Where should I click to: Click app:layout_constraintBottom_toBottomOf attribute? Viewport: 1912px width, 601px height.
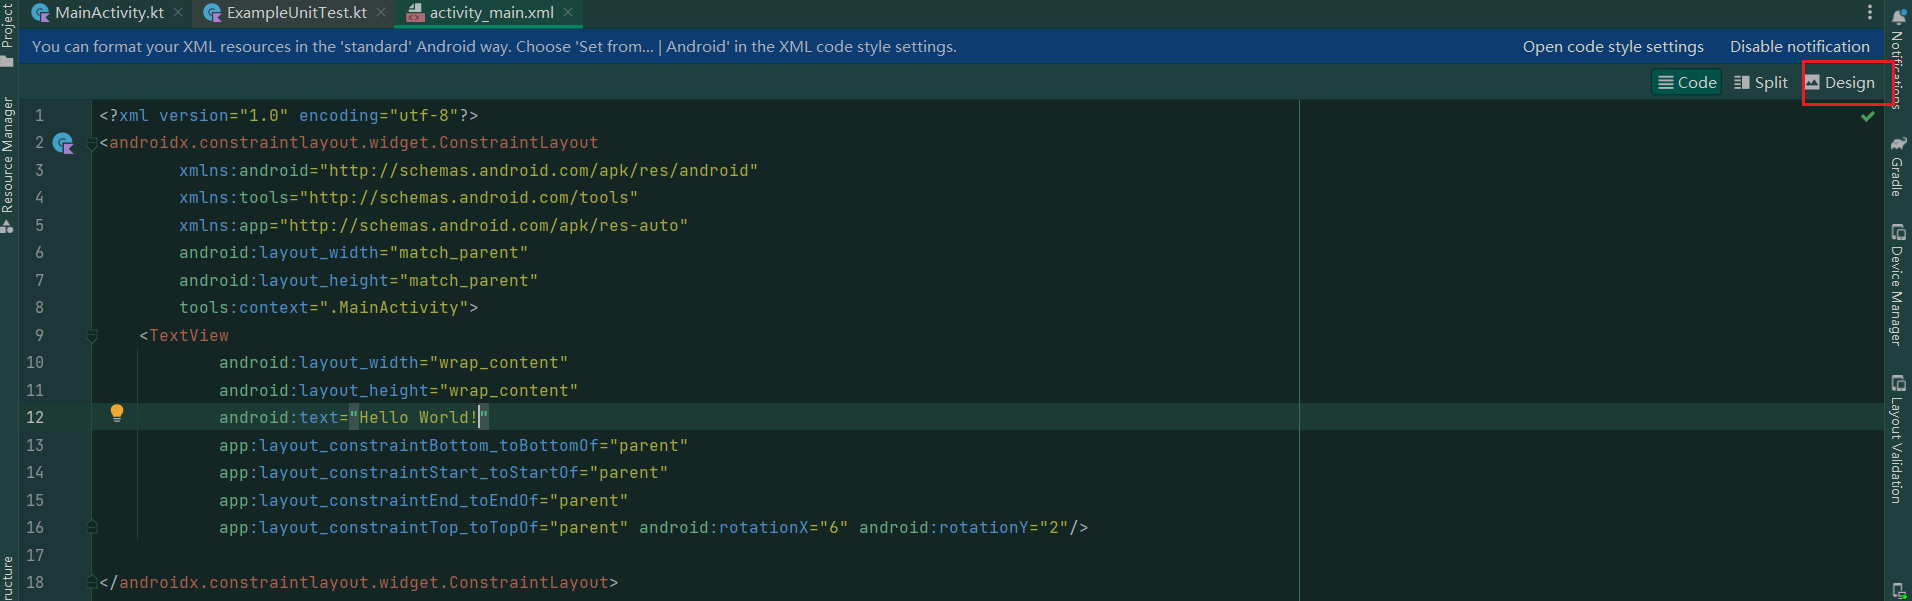tap(453, 446)
